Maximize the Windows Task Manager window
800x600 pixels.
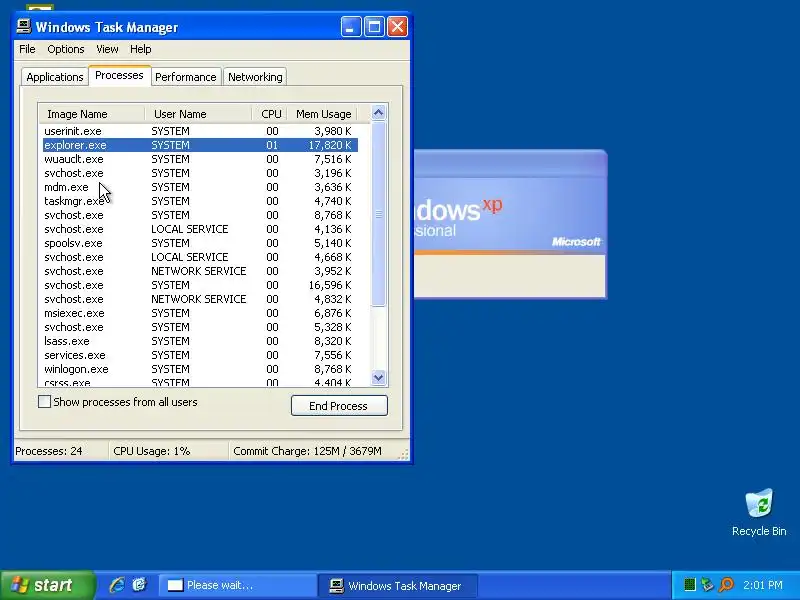click(374, 27)
